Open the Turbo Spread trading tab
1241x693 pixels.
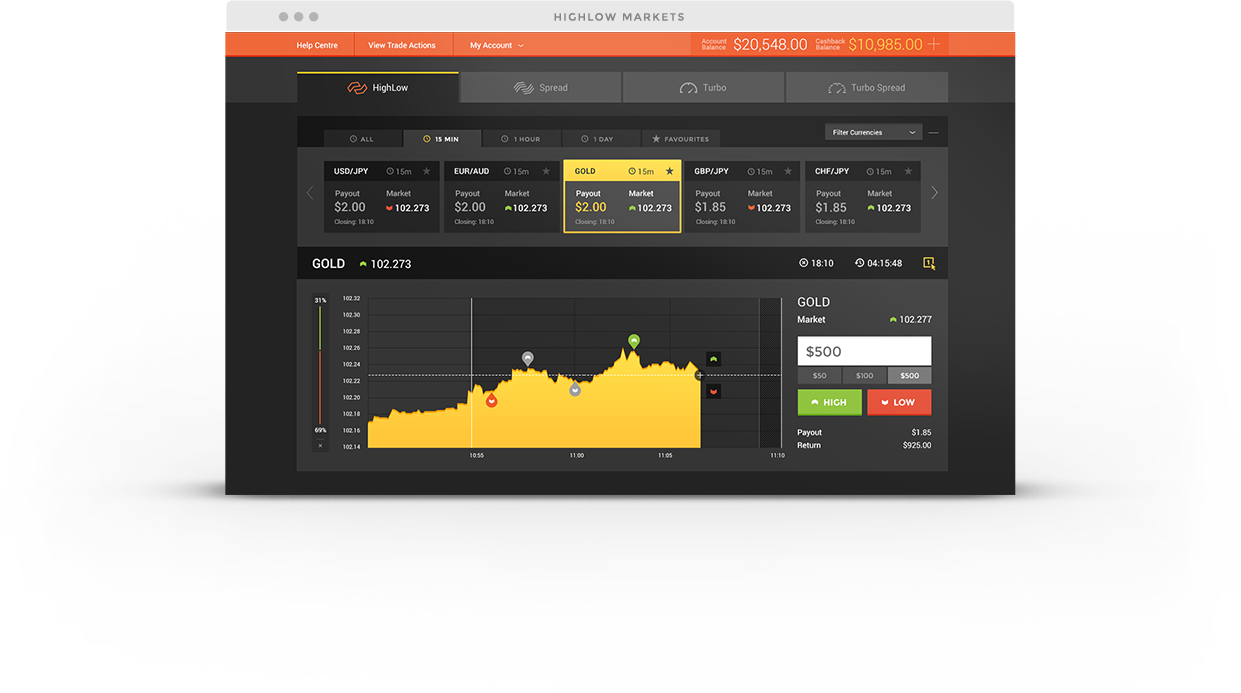pos(867,87)
